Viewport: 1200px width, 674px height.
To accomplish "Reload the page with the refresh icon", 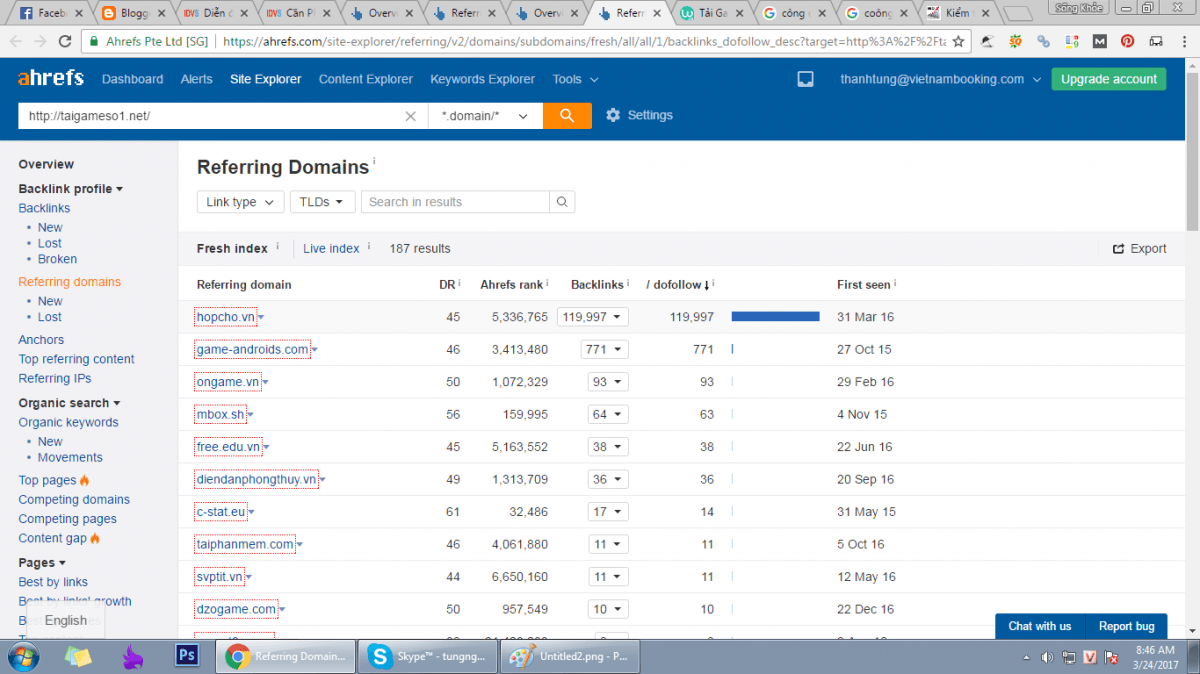I will (64, 42).
